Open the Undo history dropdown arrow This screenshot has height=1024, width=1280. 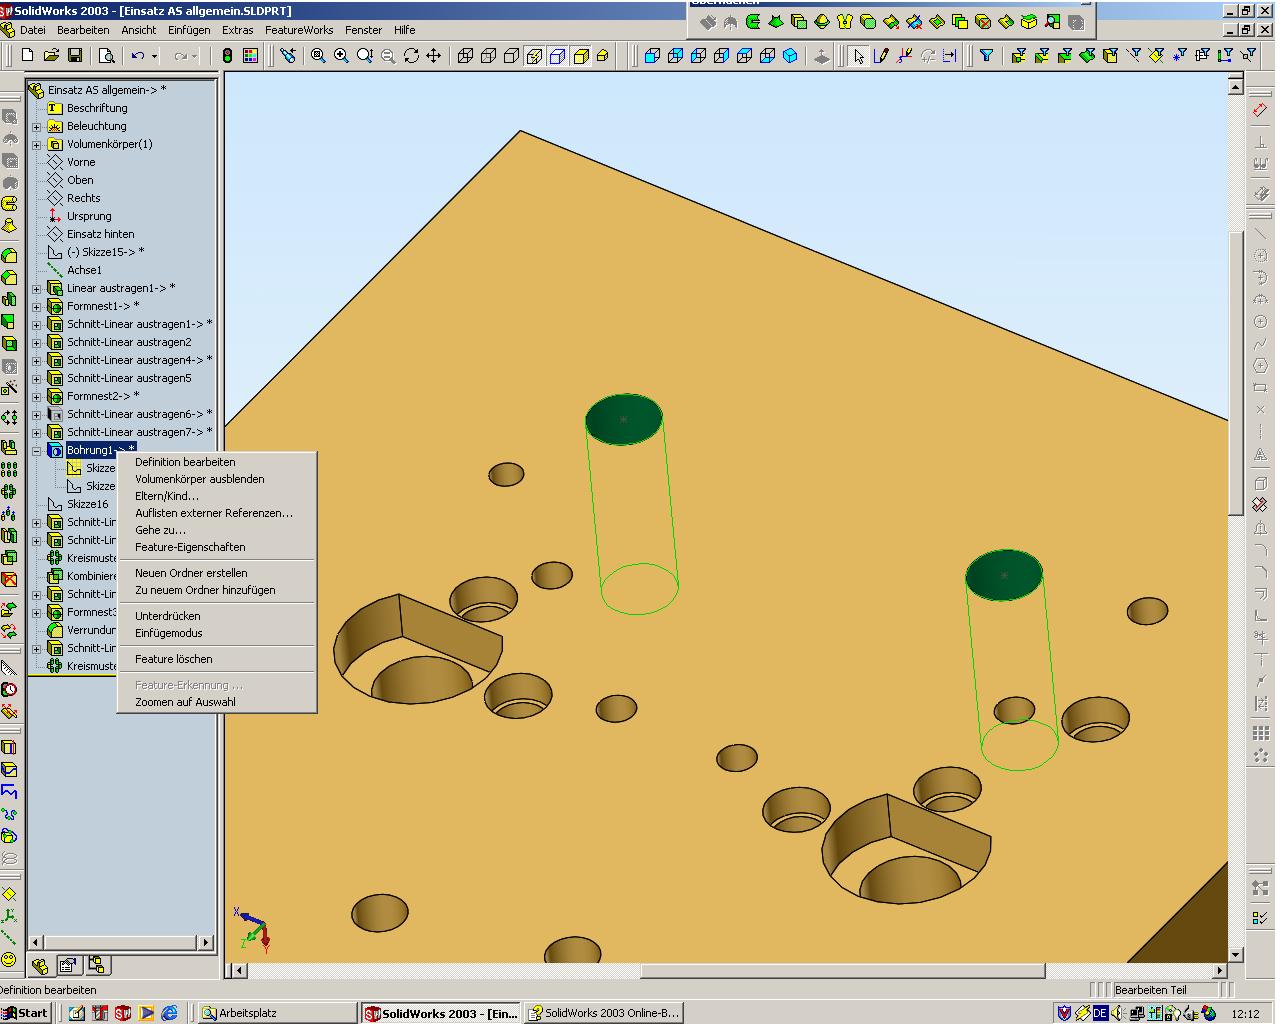coord(155,56)
